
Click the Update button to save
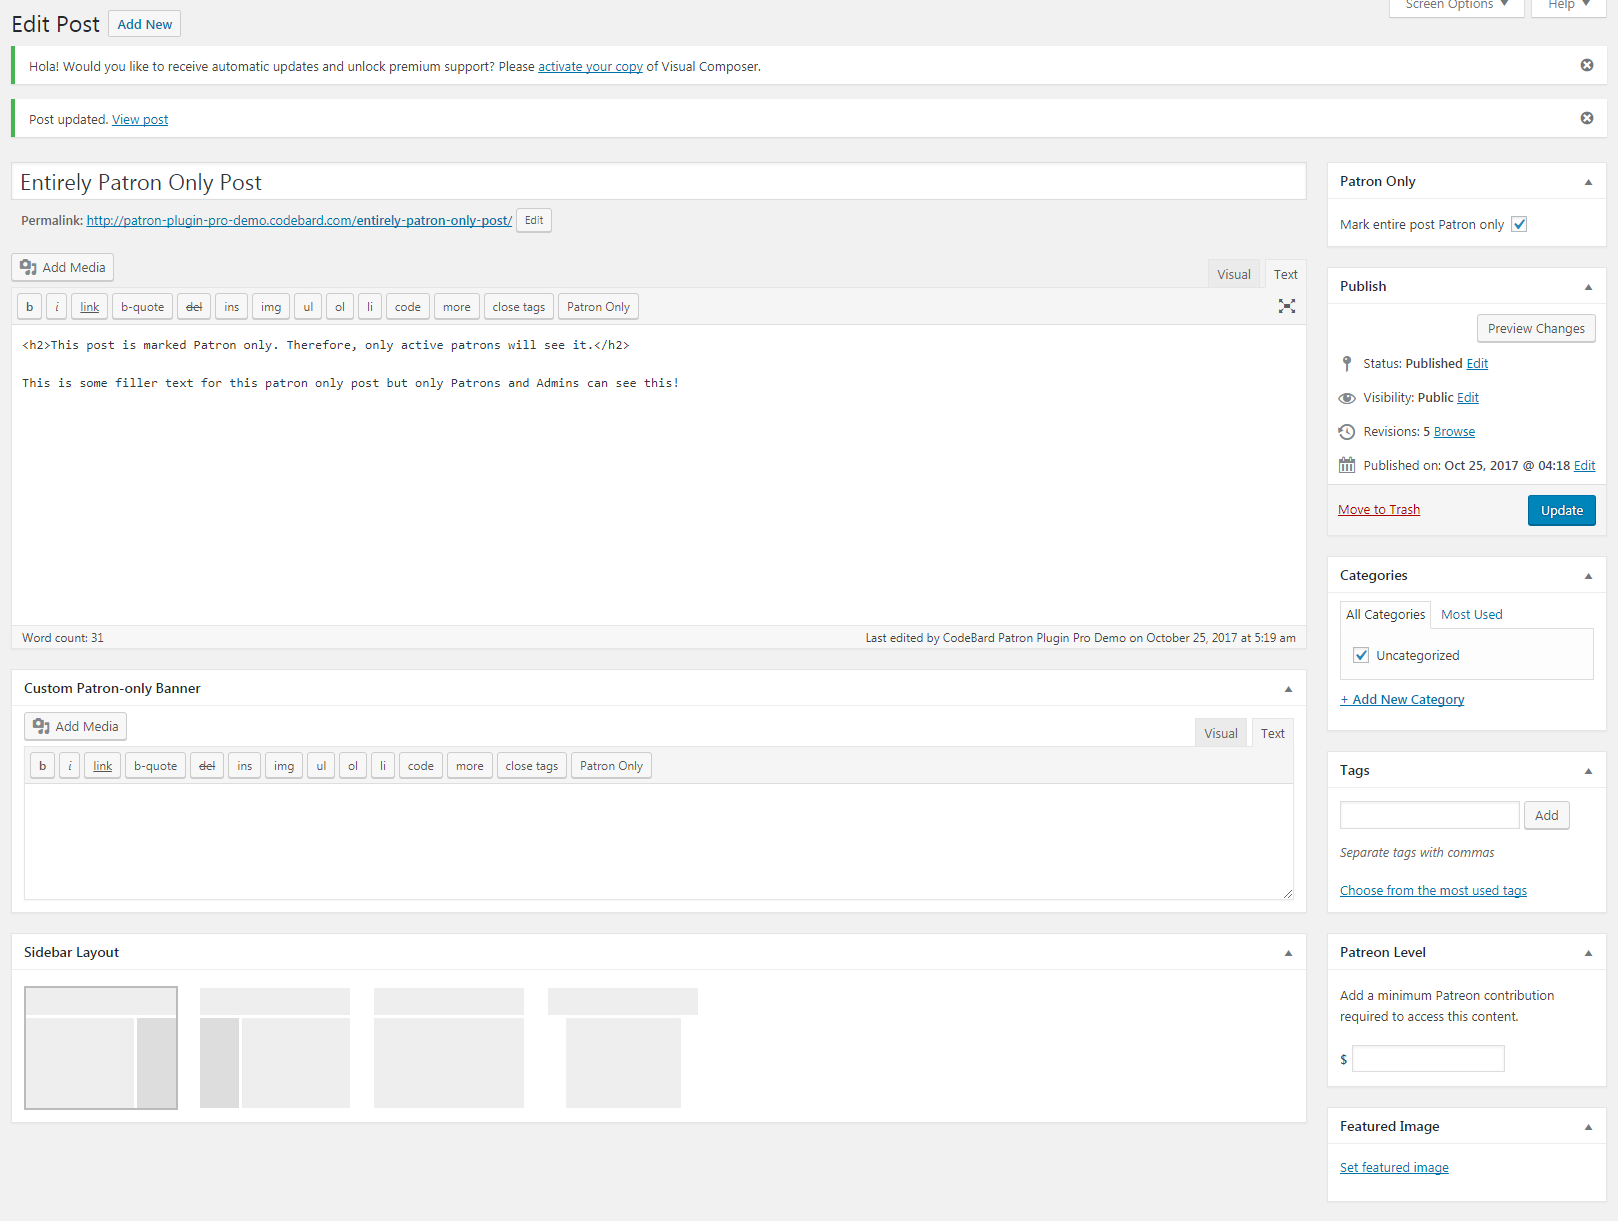click(1561, 510)
